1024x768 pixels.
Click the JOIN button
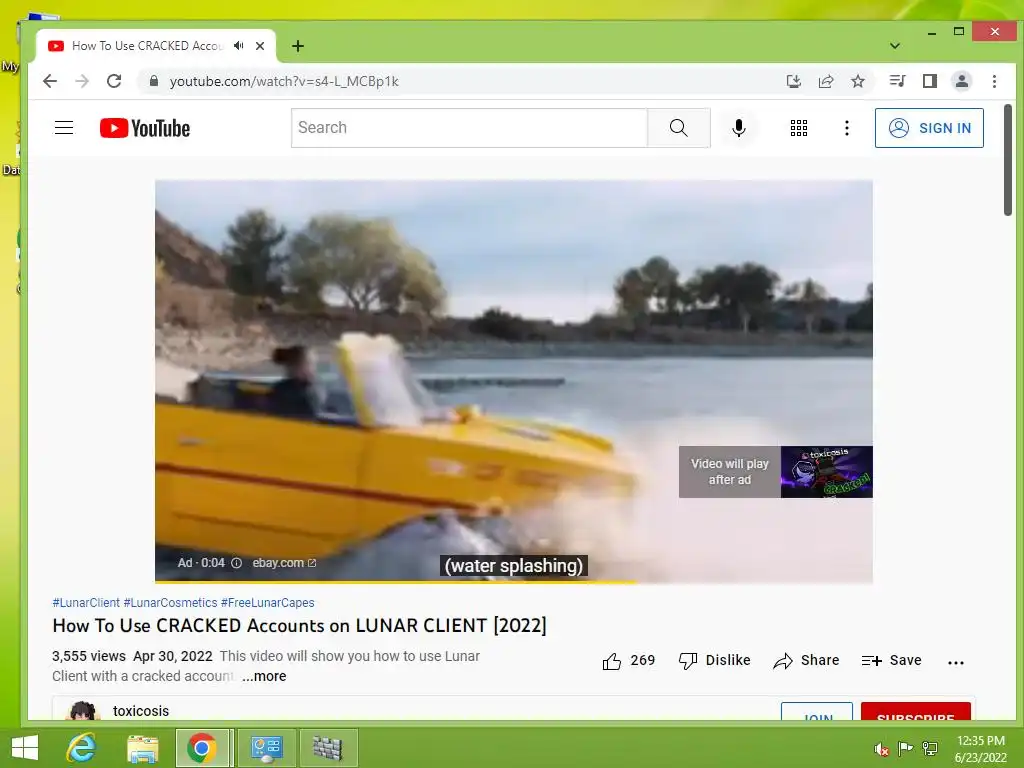click(817, 712)
